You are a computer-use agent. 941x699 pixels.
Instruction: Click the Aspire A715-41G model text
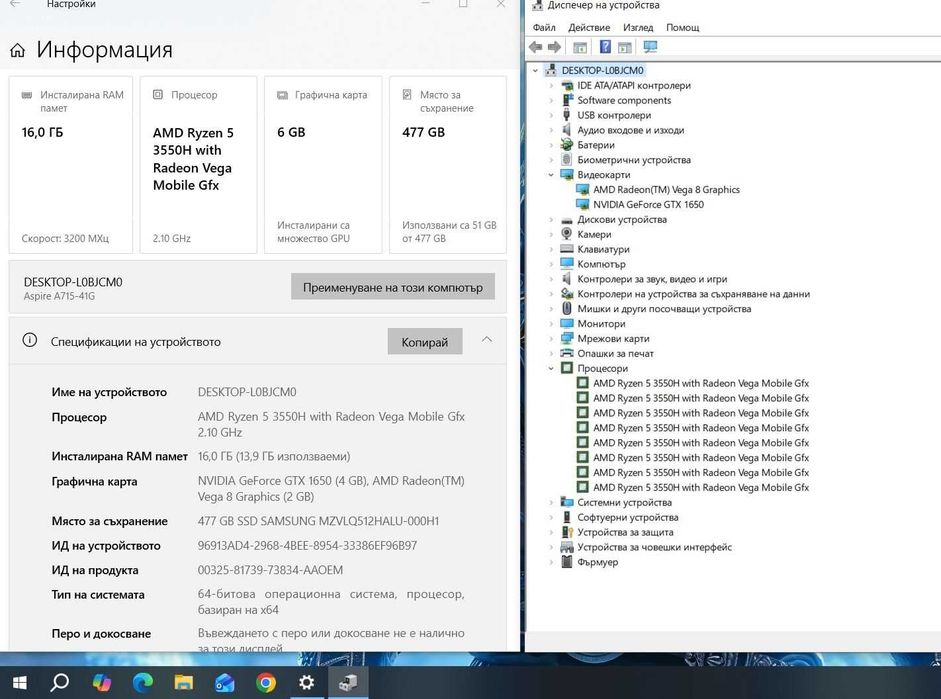point(59,296)
